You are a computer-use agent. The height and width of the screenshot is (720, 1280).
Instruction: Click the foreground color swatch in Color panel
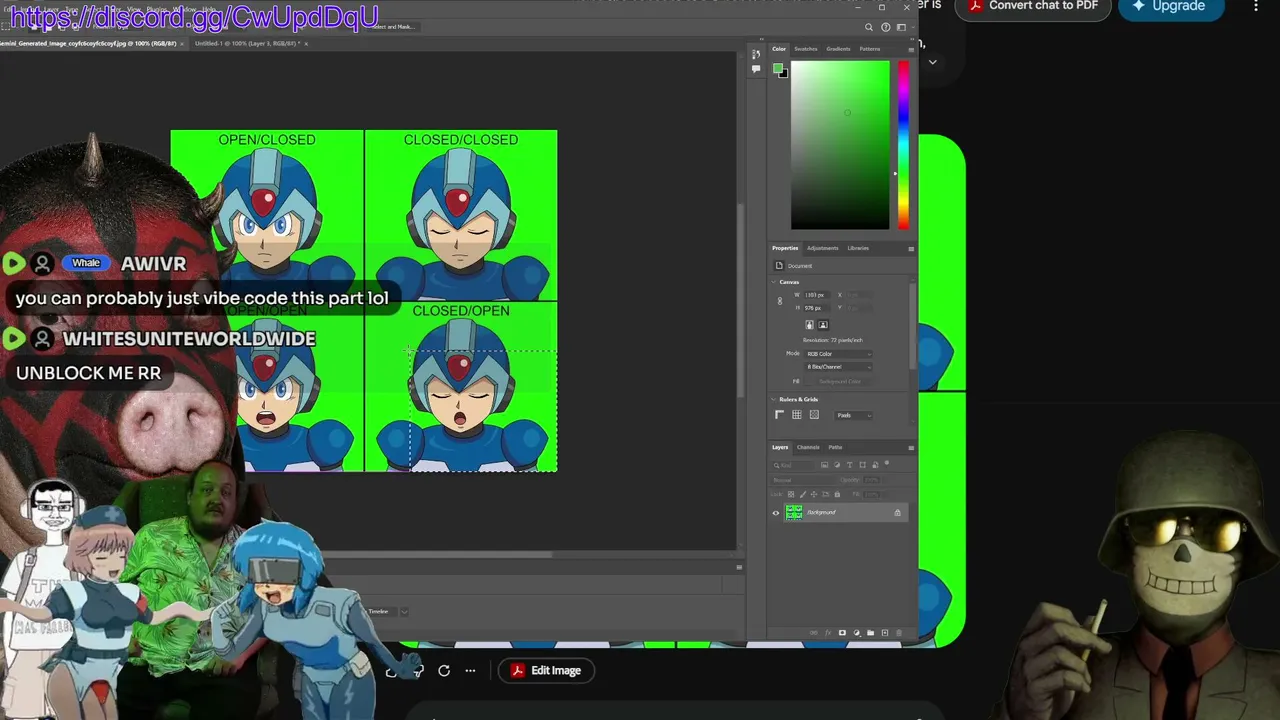(778, 68)
